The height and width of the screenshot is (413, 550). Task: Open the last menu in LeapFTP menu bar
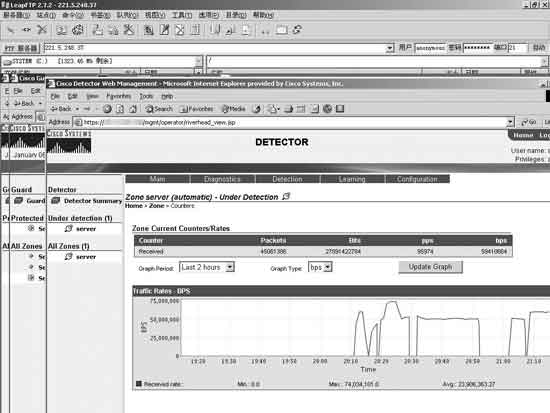(x=263, y=15)
